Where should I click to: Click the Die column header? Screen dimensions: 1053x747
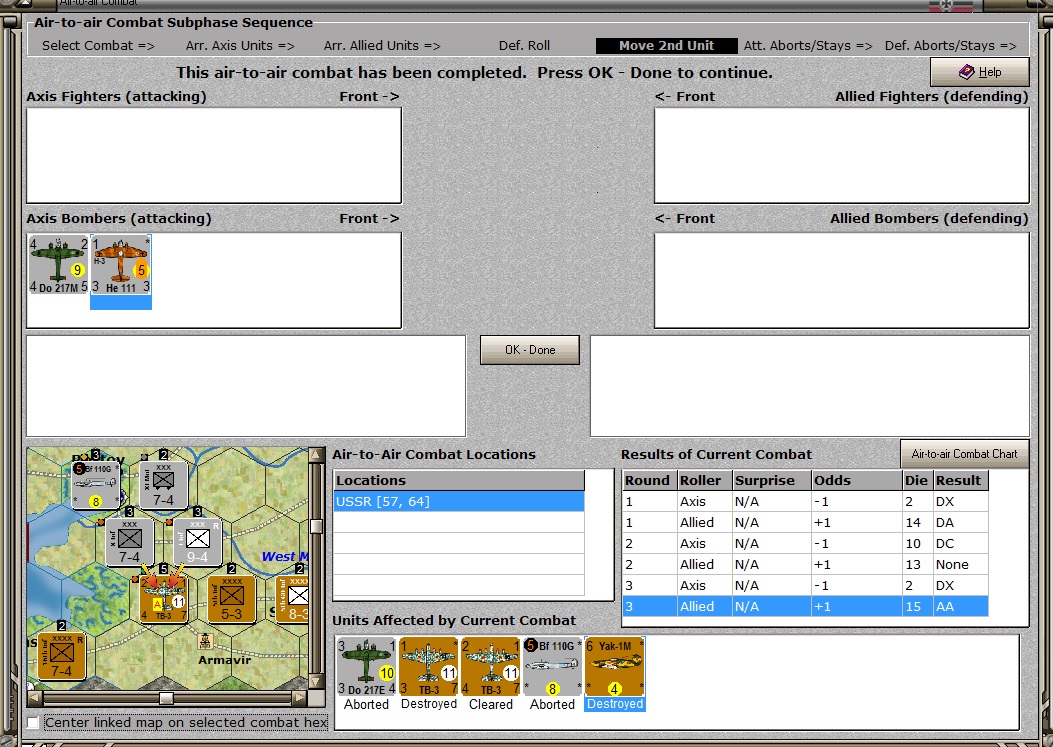coord(917,480)
